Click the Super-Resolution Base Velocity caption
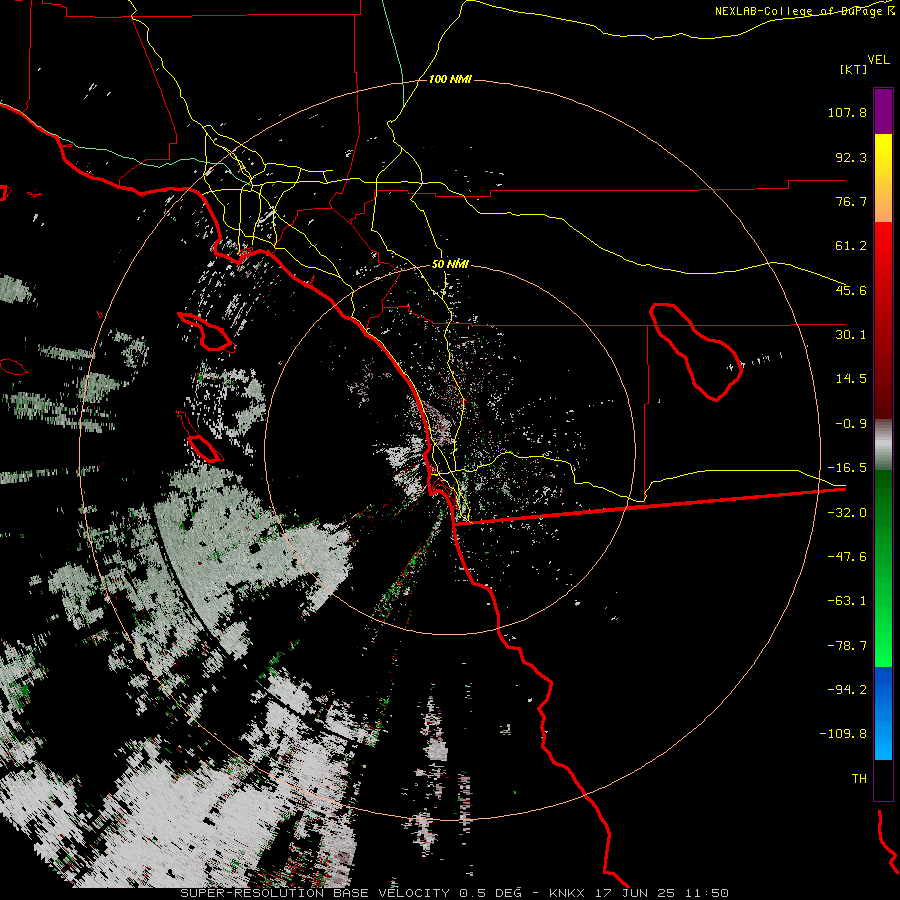Image resolution: width=900 pixels, height=900 pixels. (x=454, y=893)
